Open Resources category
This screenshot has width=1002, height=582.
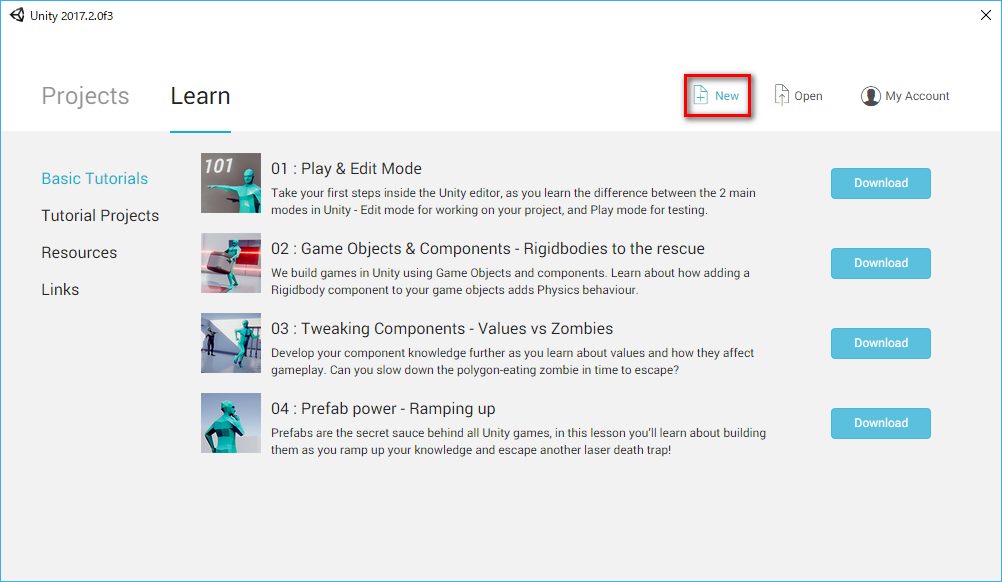tap(79, 252)
